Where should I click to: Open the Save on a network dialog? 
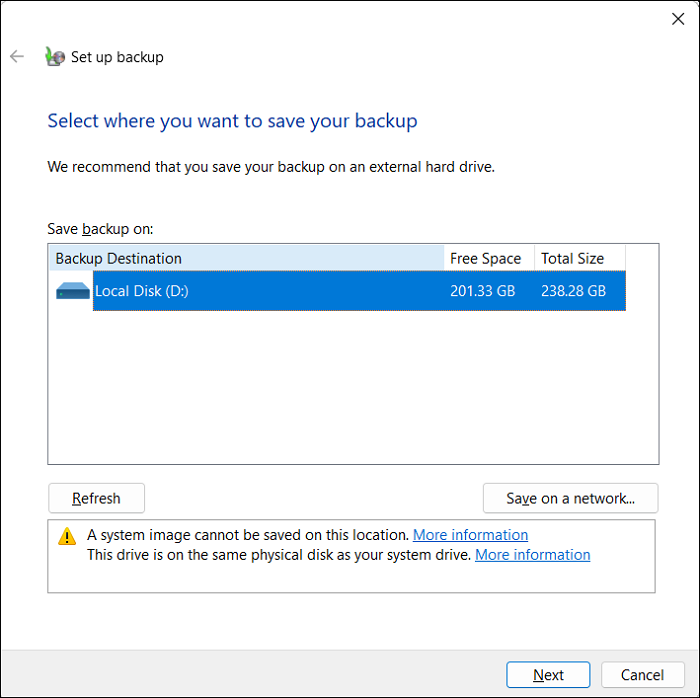tap(570, 498)
